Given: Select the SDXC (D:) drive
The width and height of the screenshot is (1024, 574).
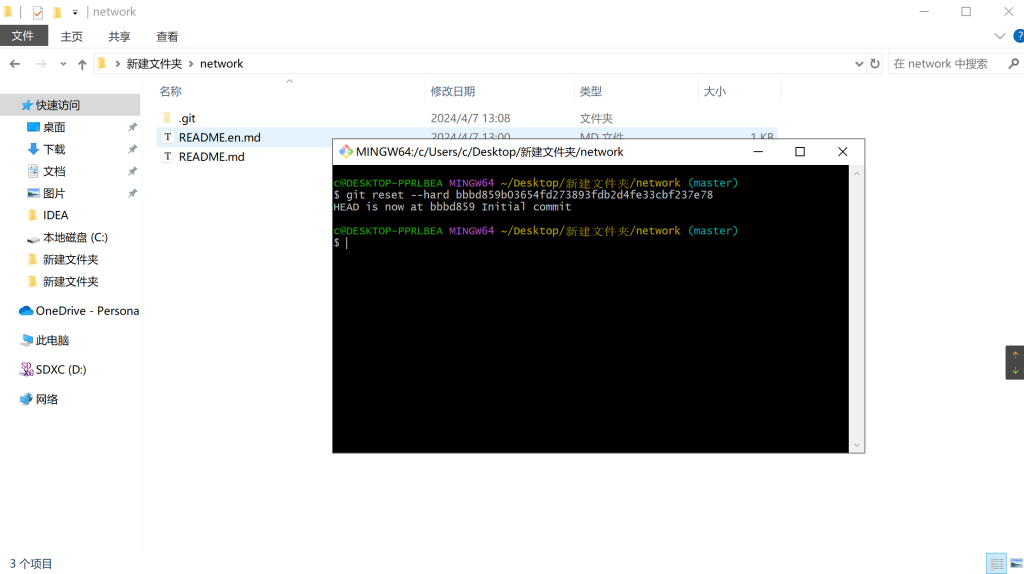Looking at the screenshot, I should click(60, 370).
